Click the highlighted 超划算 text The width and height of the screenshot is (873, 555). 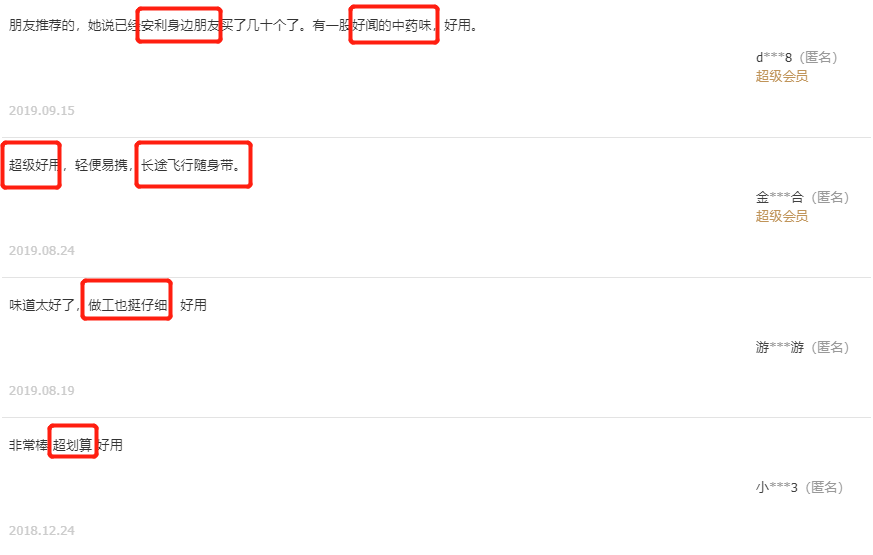tap(73, 445)
